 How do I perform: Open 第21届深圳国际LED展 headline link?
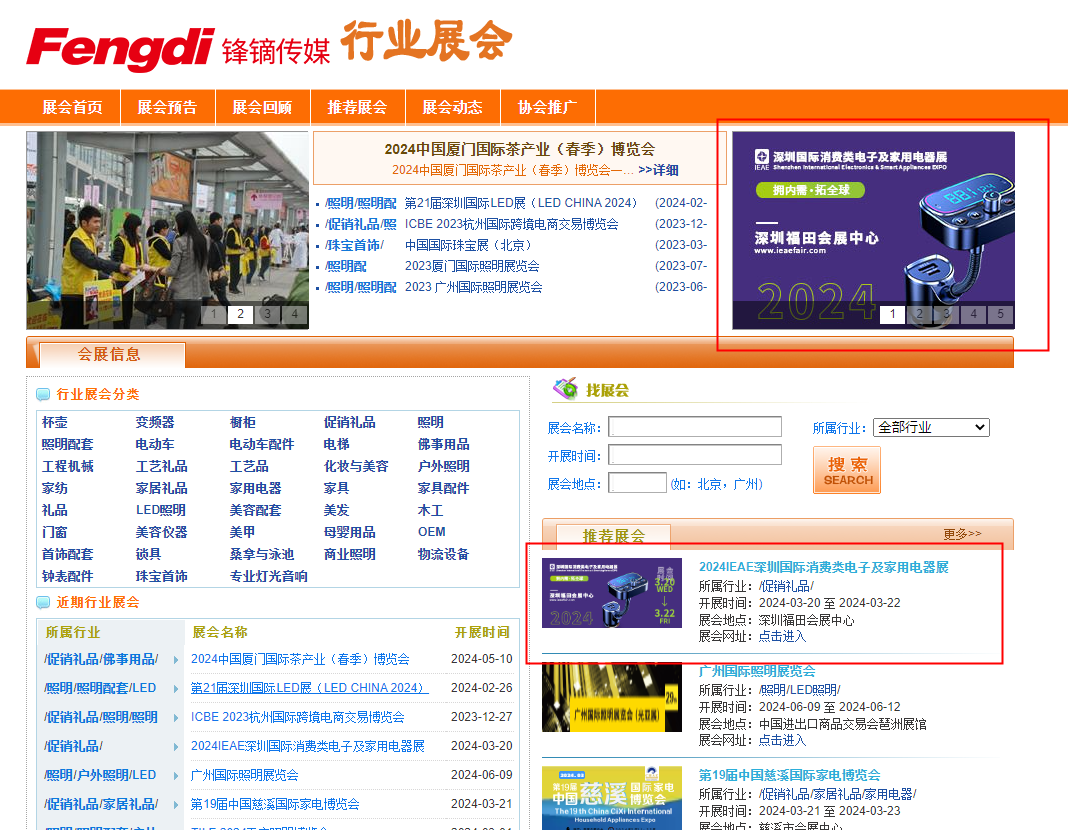(x=521, y=203)
